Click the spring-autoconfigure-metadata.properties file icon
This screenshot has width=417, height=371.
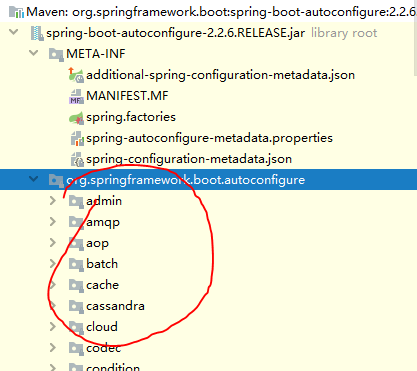(x=77, y=138)
